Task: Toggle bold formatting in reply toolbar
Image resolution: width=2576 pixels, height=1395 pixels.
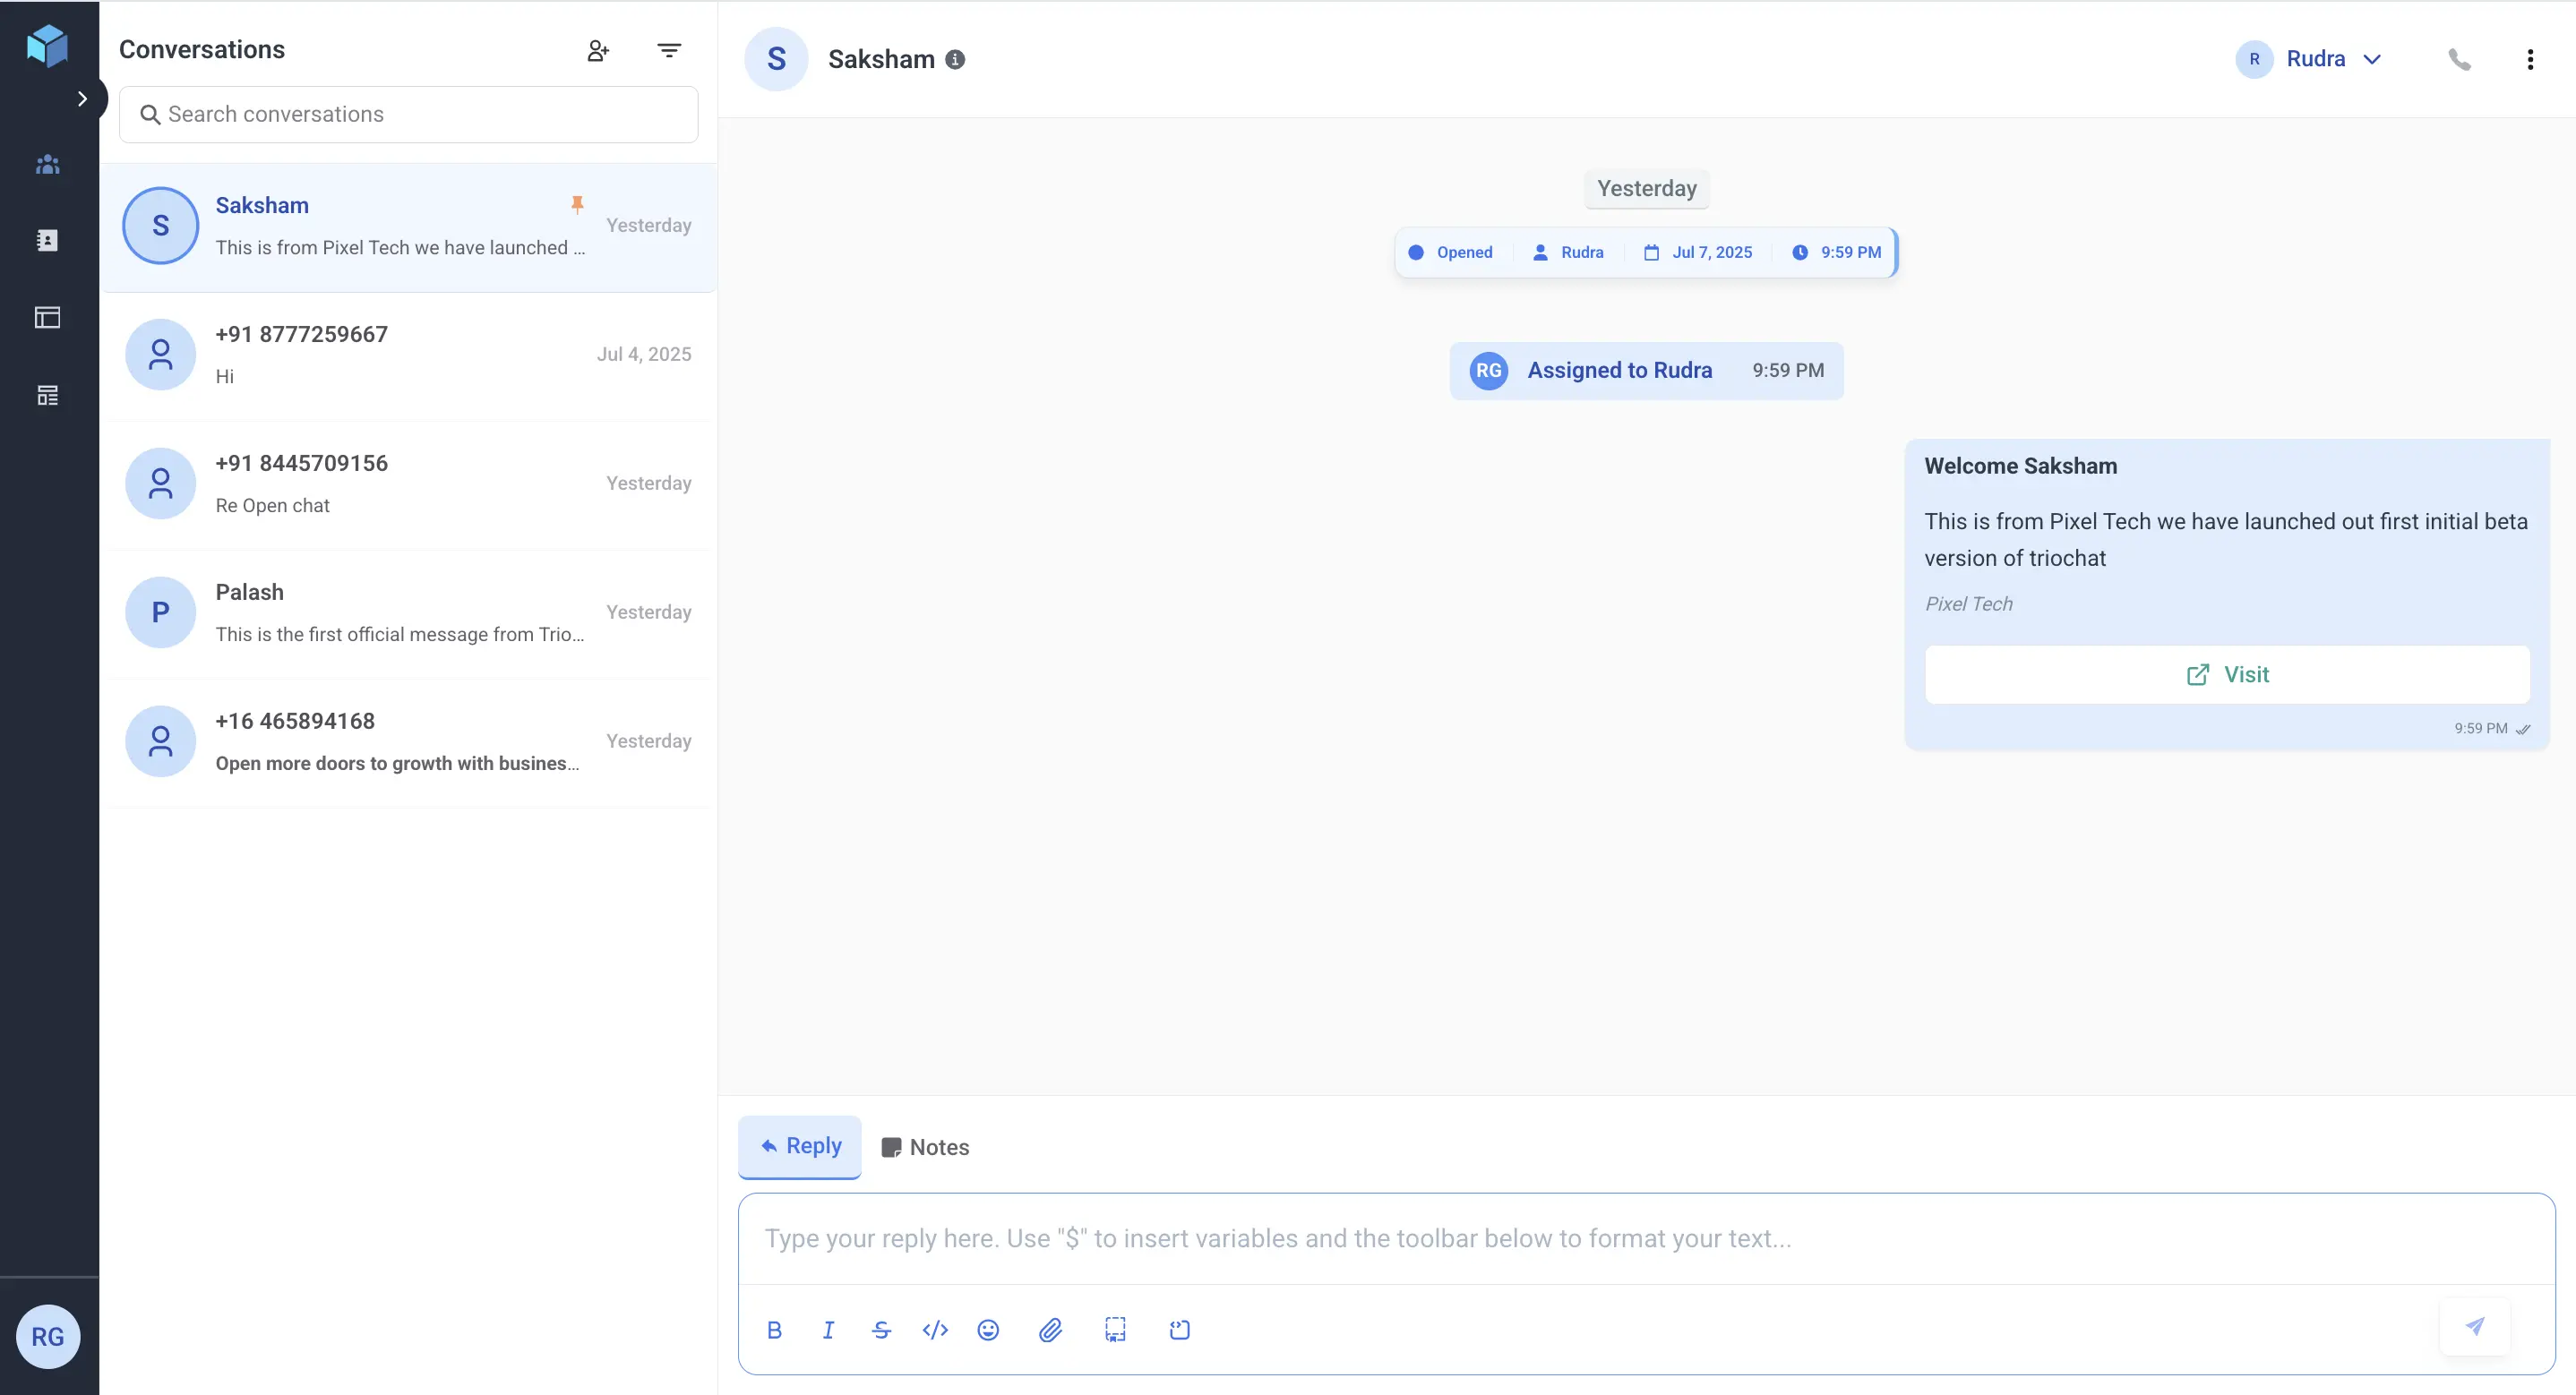Action: click(x=775, y=1330)
